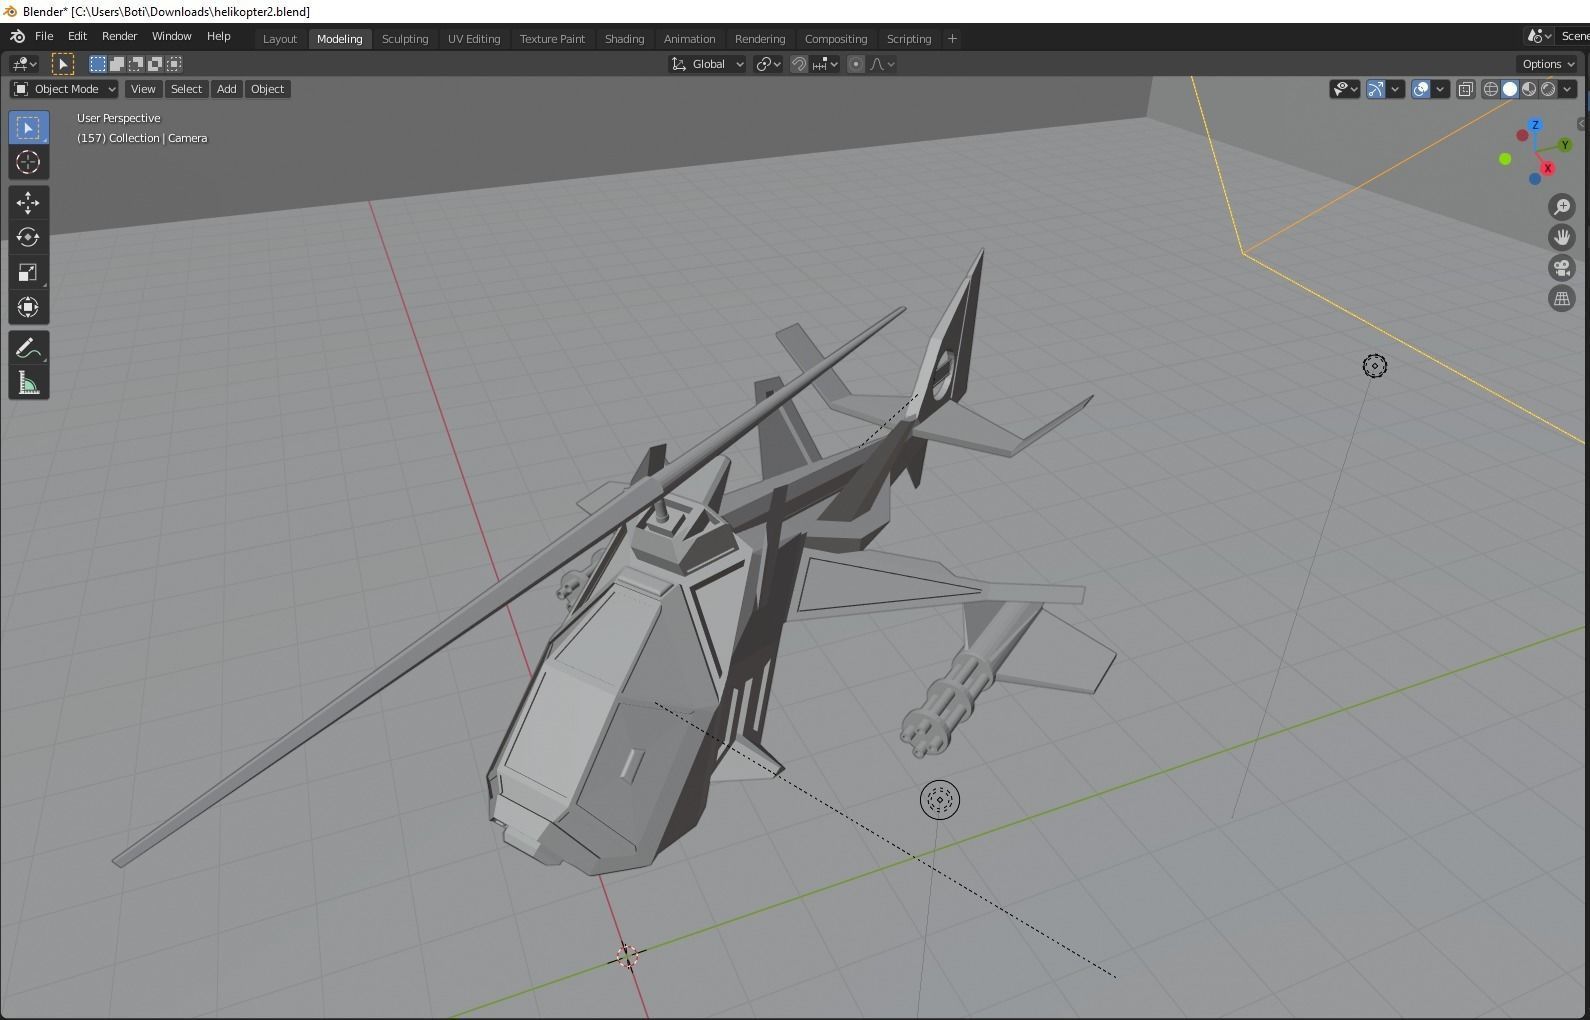Open the viewport View menu
1590x1020 pixels.
coord(143,89)
